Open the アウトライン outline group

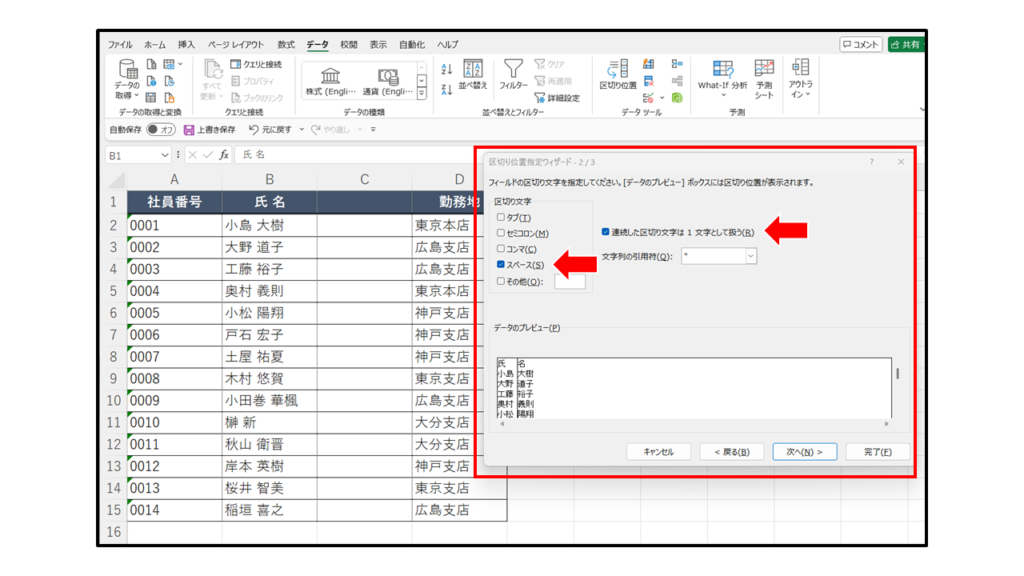[x=801, y=78]
